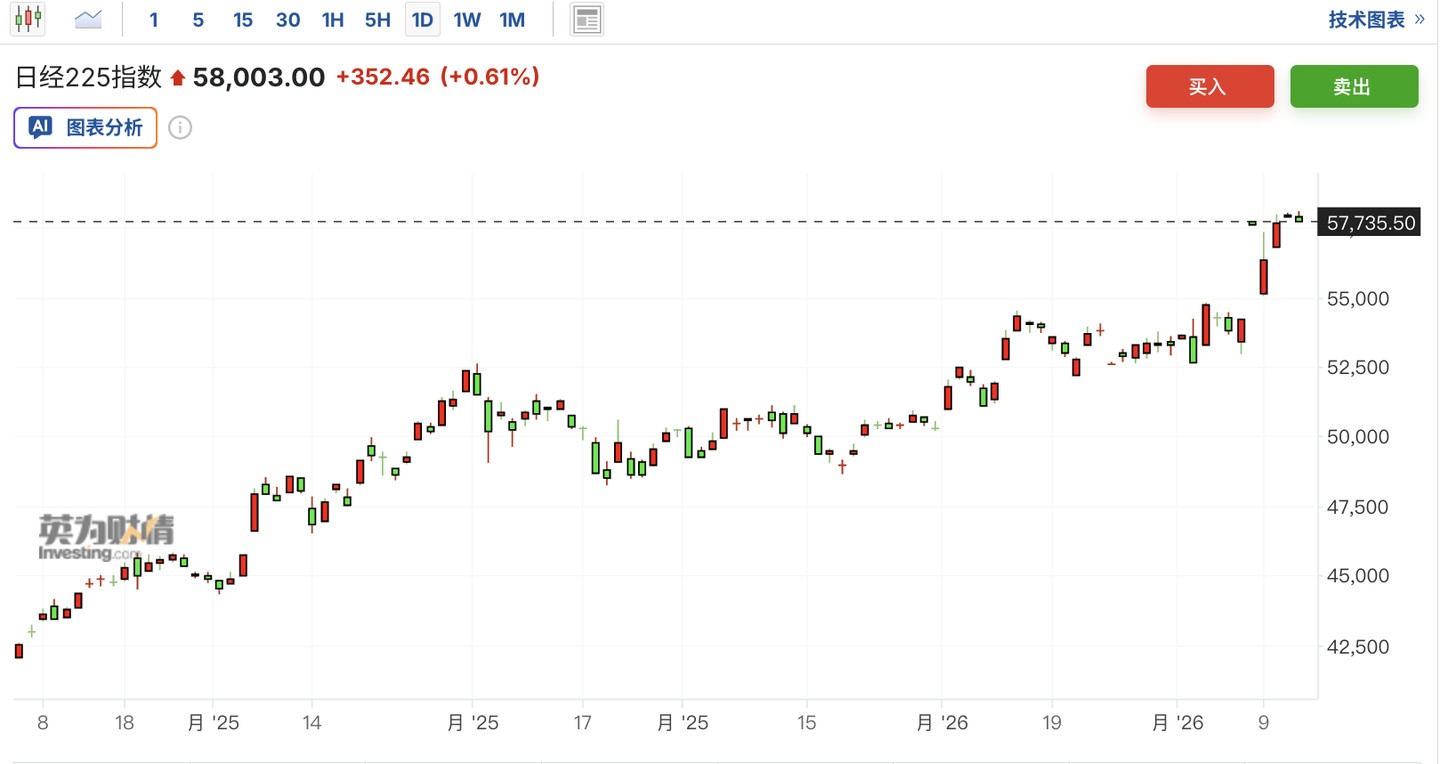Choose the 15-minute interval
The width and height of the screenshot is (1440, 764).
(x=243, y=20)
